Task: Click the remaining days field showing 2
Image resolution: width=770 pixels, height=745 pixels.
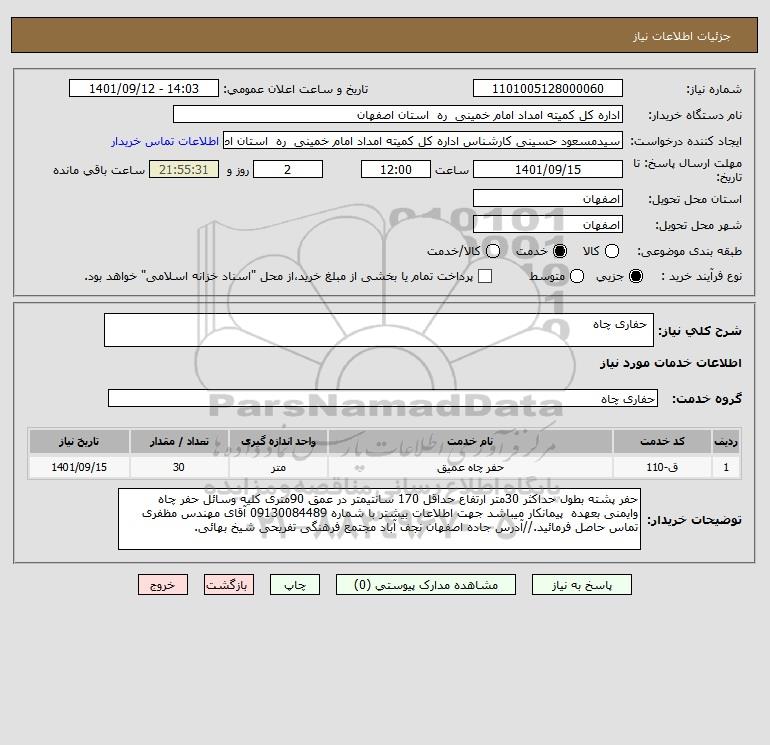Action: (288, 169)
